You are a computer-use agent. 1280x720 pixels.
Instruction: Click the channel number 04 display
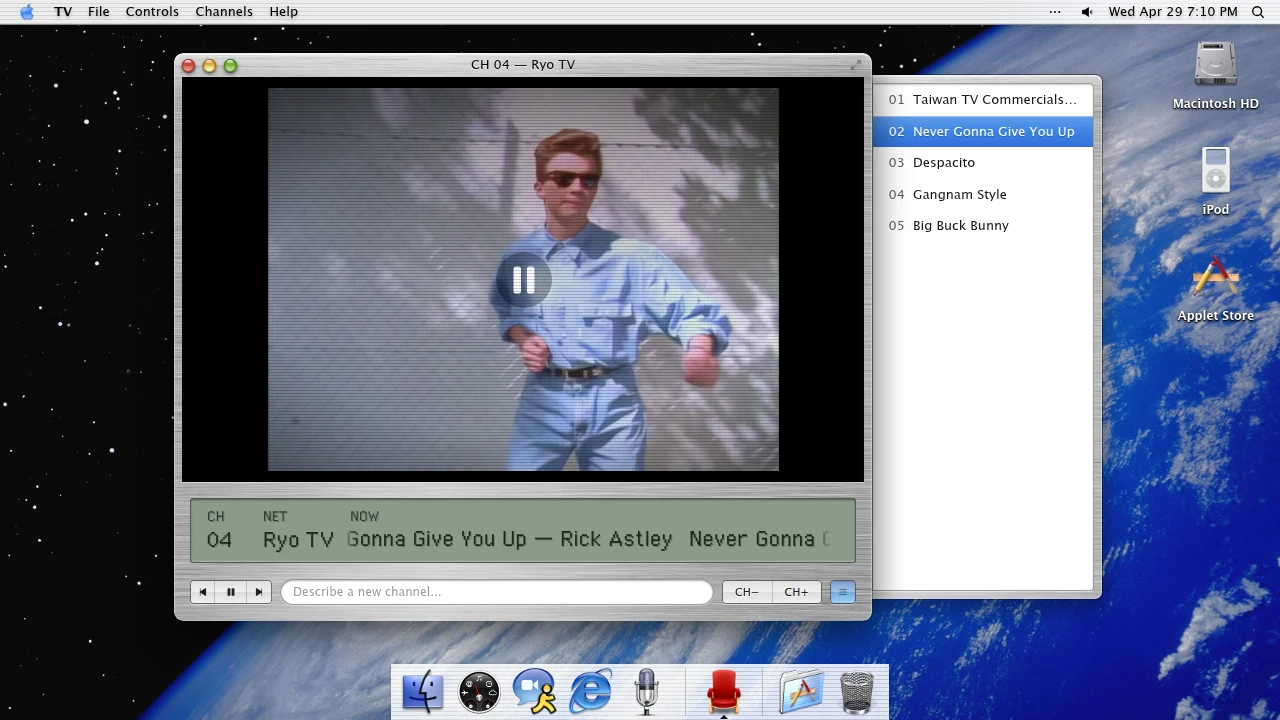click(219, 540)
